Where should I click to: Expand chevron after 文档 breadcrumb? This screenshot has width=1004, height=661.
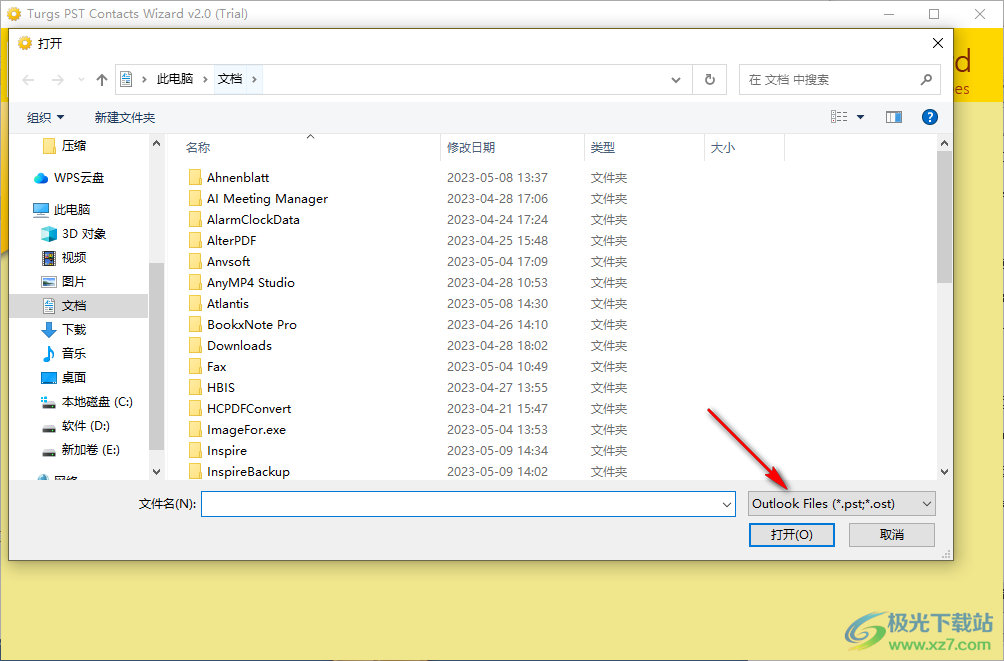254,79
